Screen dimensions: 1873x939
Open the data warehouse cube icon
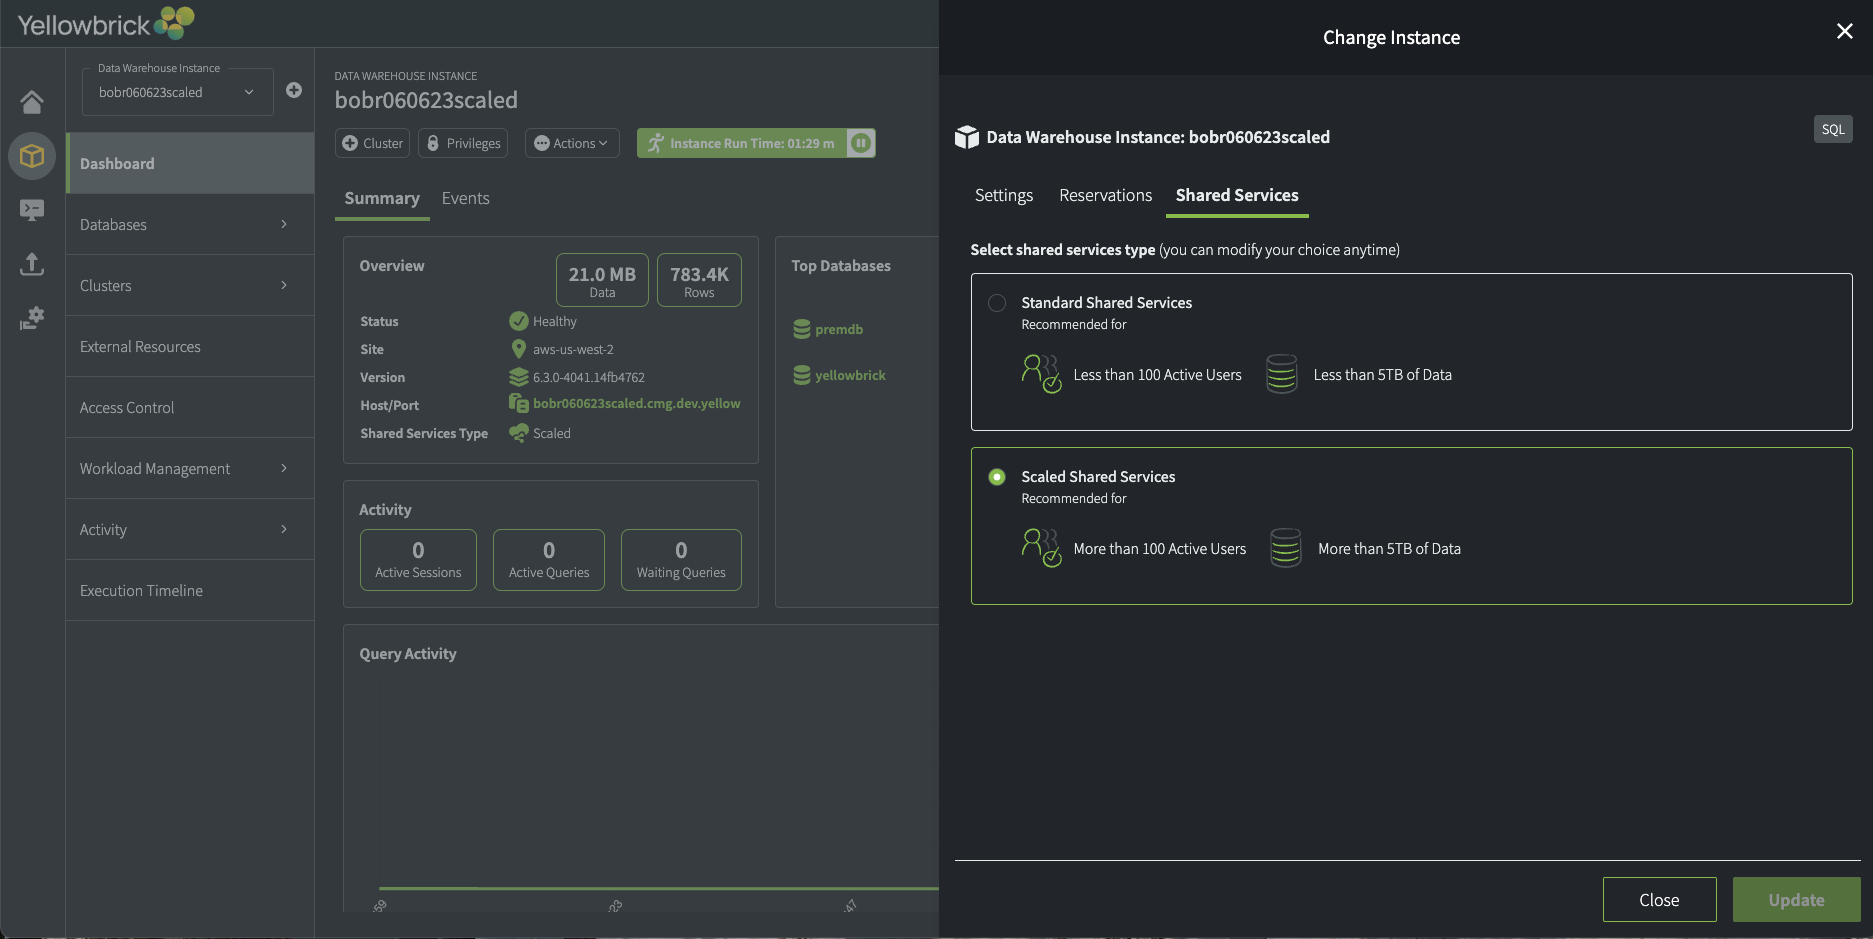point(32,156)
